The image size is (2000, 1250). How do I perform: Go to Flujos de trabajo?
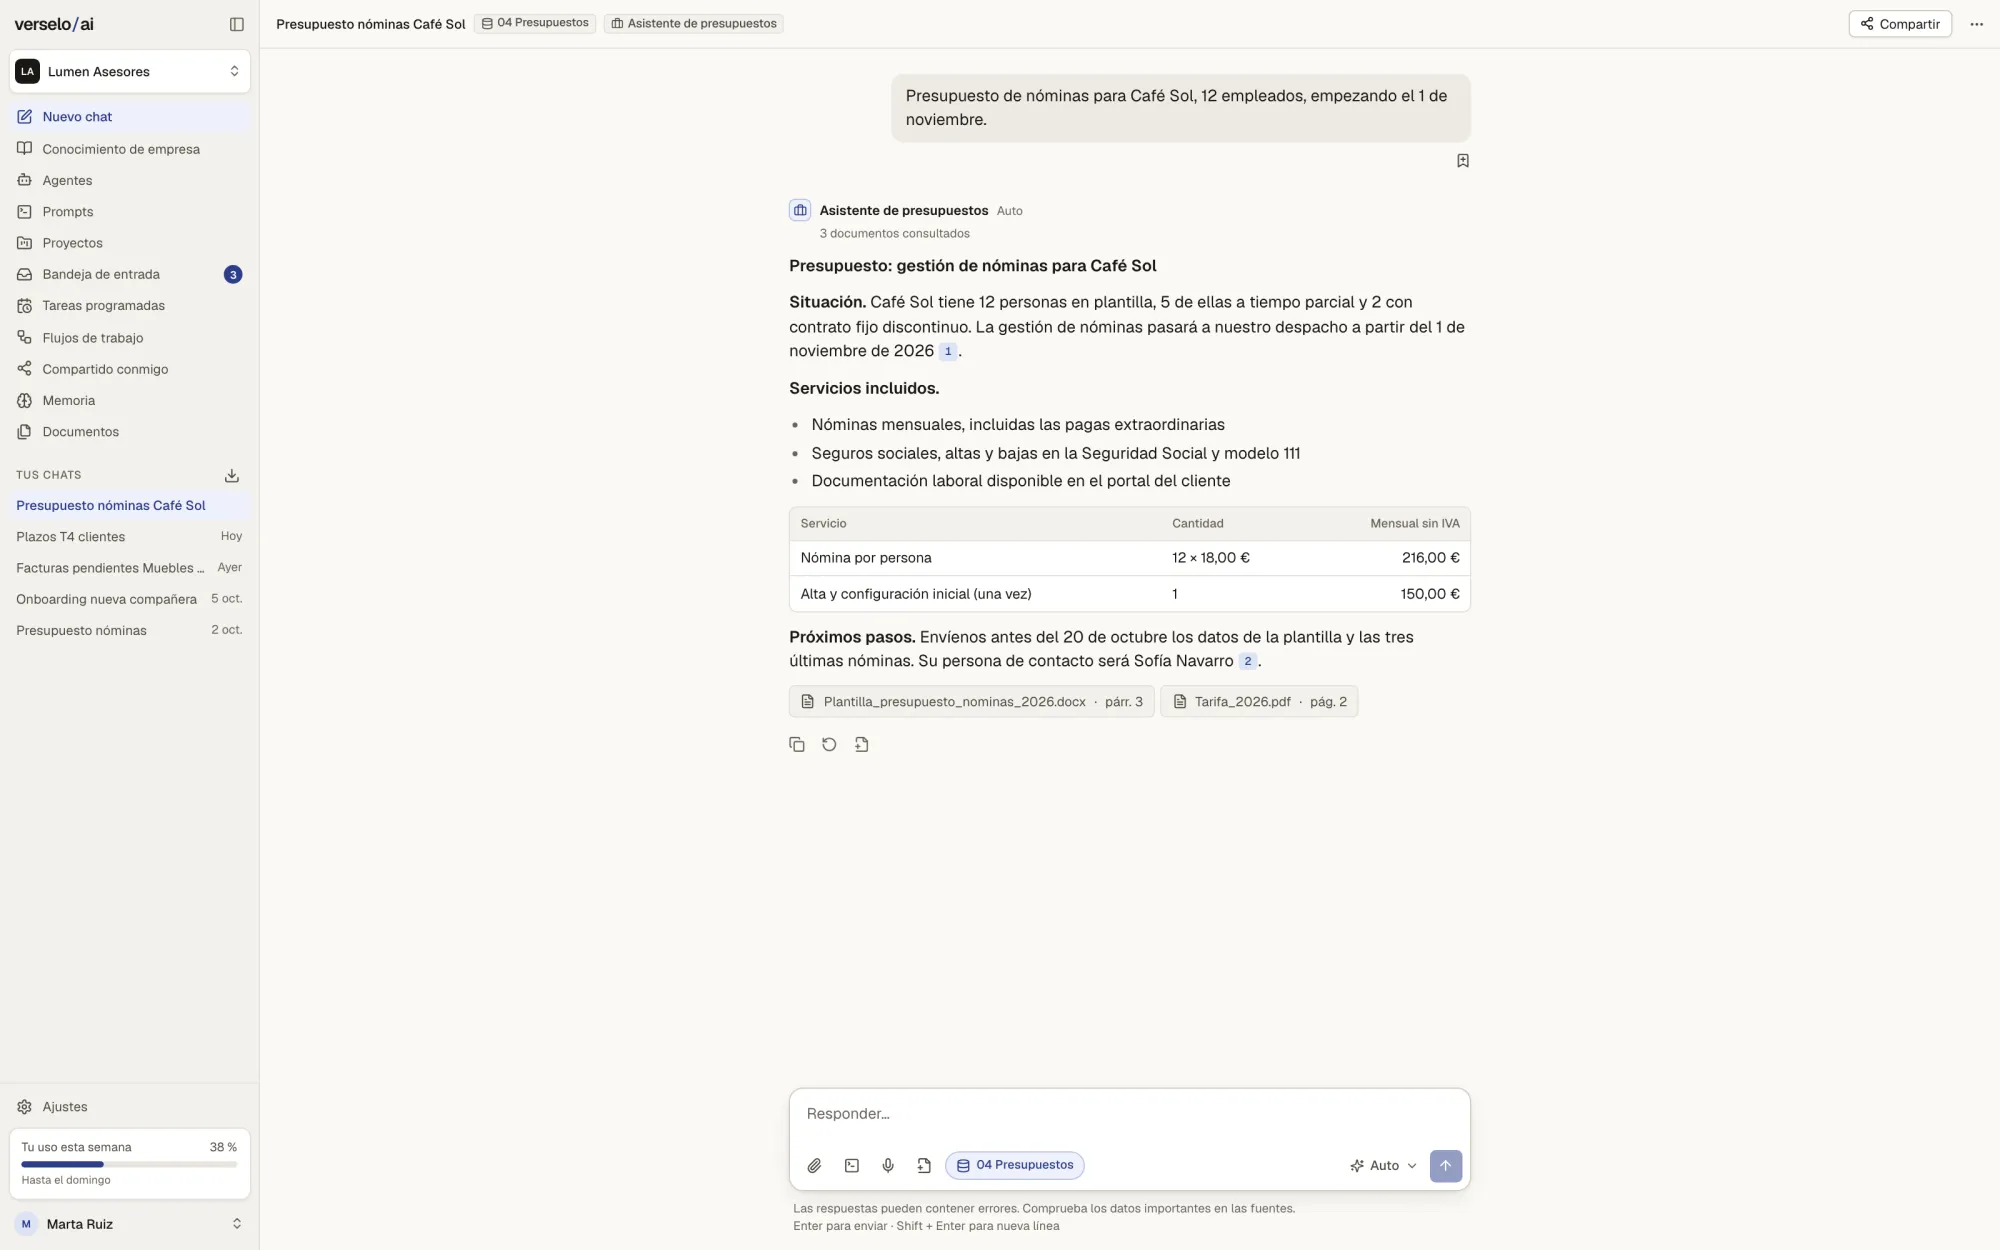pos(130,338)
